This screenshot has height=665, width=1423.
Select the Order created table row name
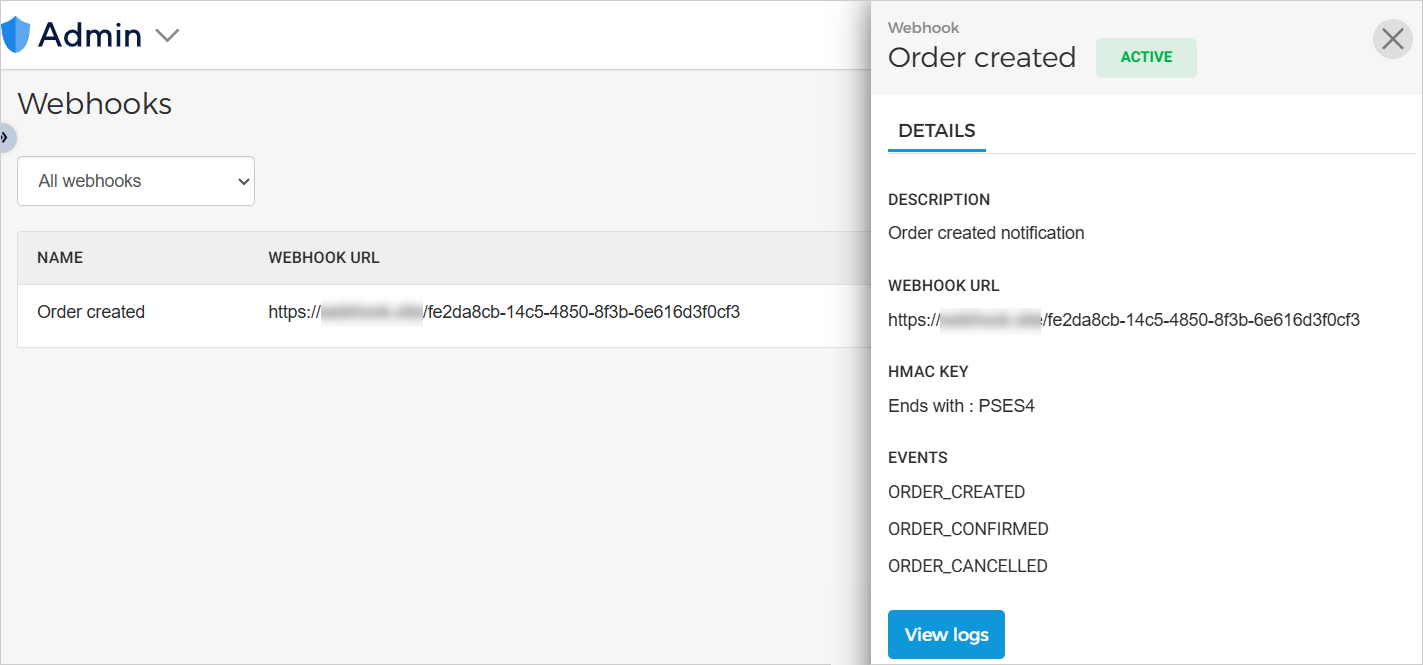click(91, 312)
